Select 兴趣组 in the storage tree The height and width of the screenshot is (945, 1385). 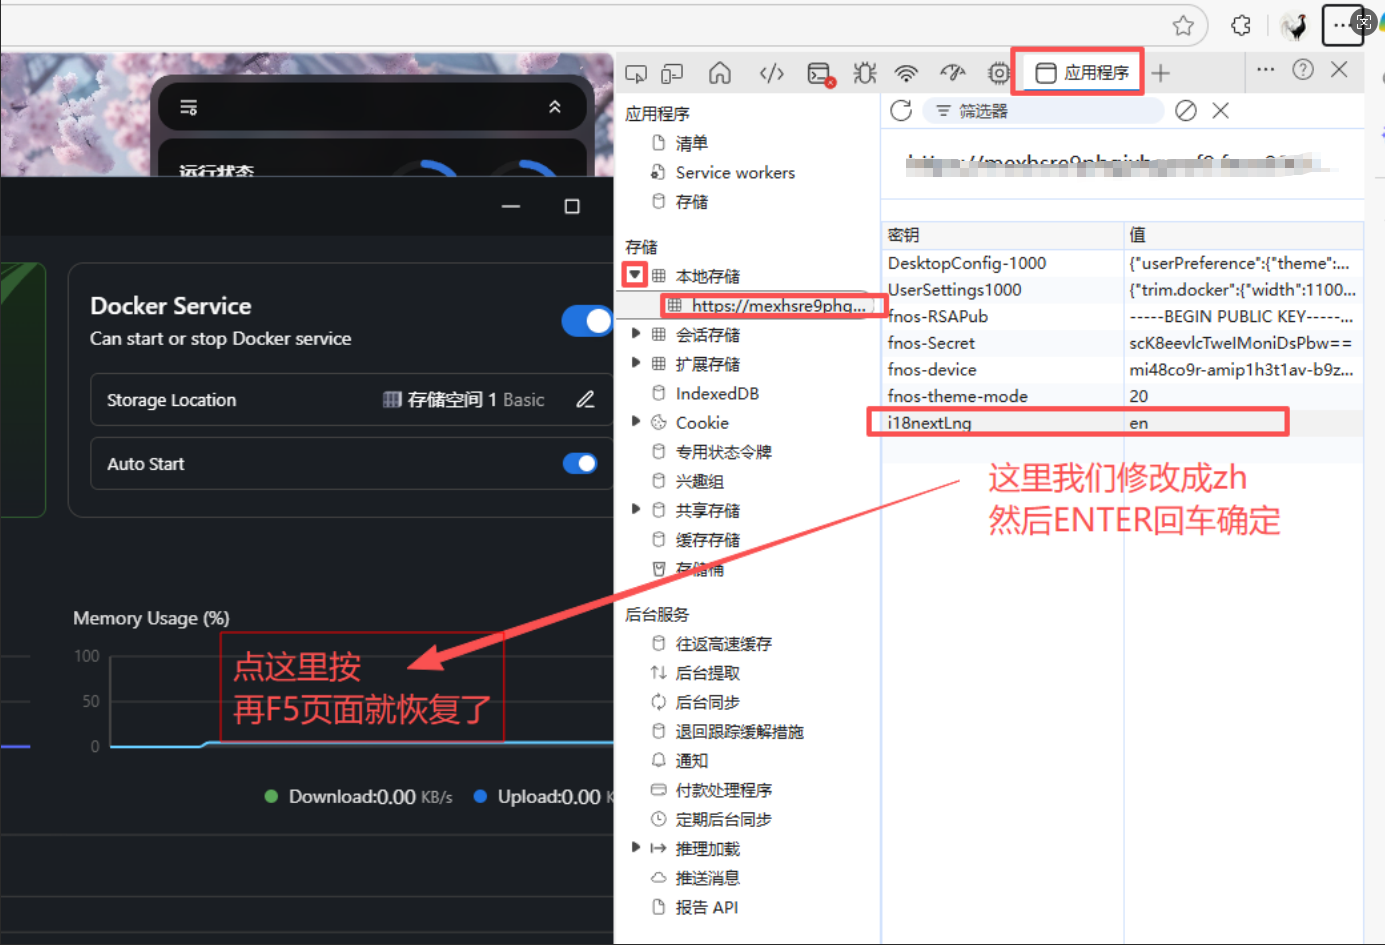[699, 481]
